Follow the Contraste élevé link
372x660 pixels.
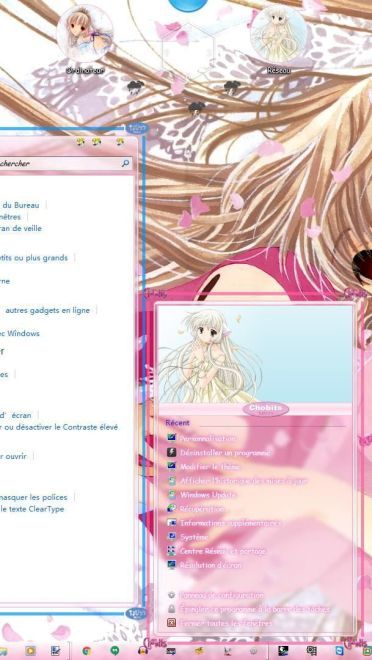[x=59, y=427]
